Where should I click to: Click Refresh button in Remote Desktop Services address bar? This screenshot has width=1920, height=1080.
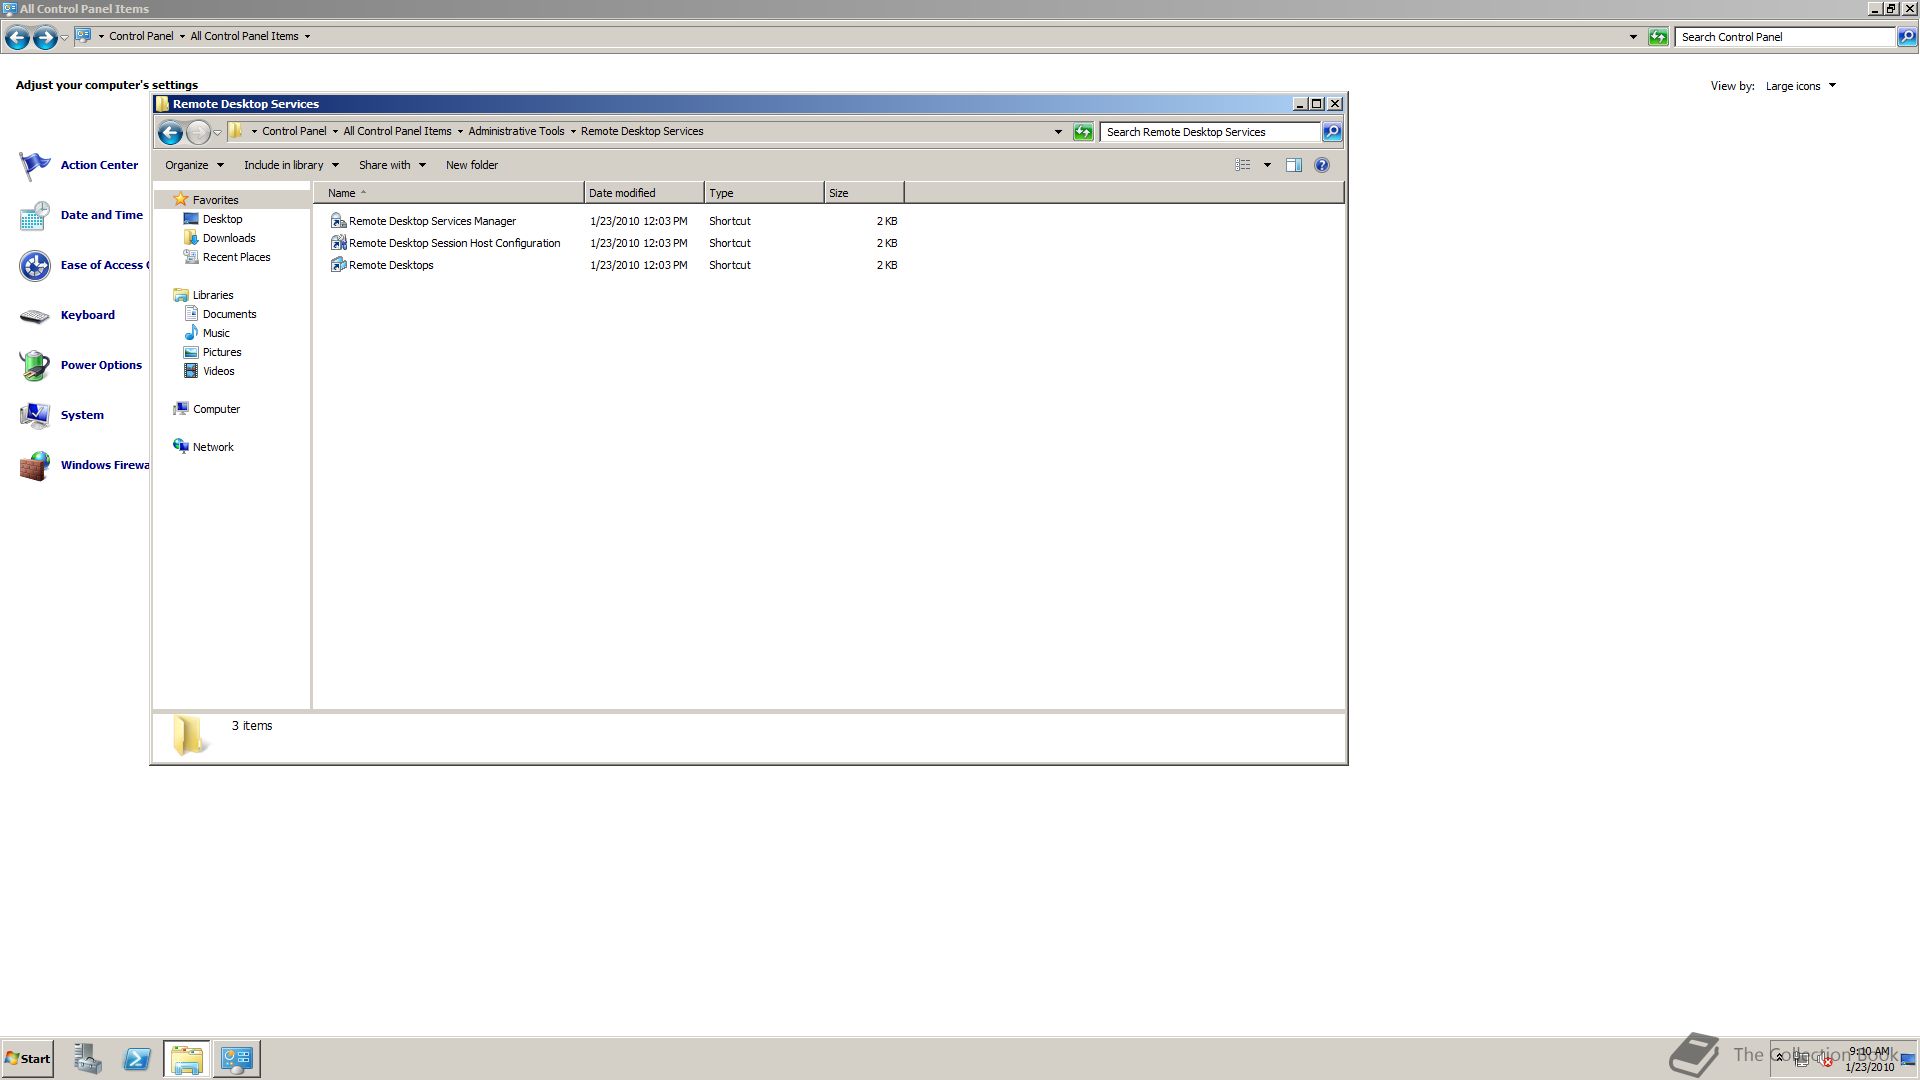[x=1083, y=132]
